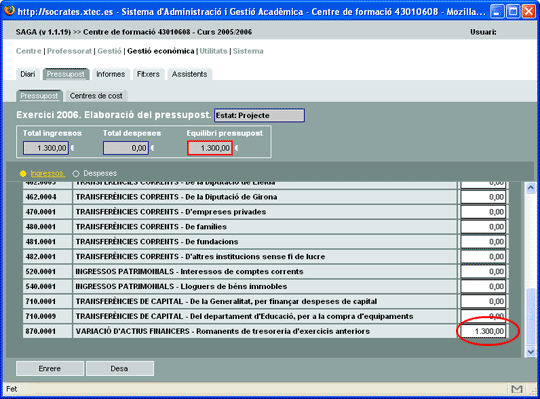The height and width of the screenshot is (399, 540).
Task: Click the 'Fet' status bar text
Action: point(12,389)
